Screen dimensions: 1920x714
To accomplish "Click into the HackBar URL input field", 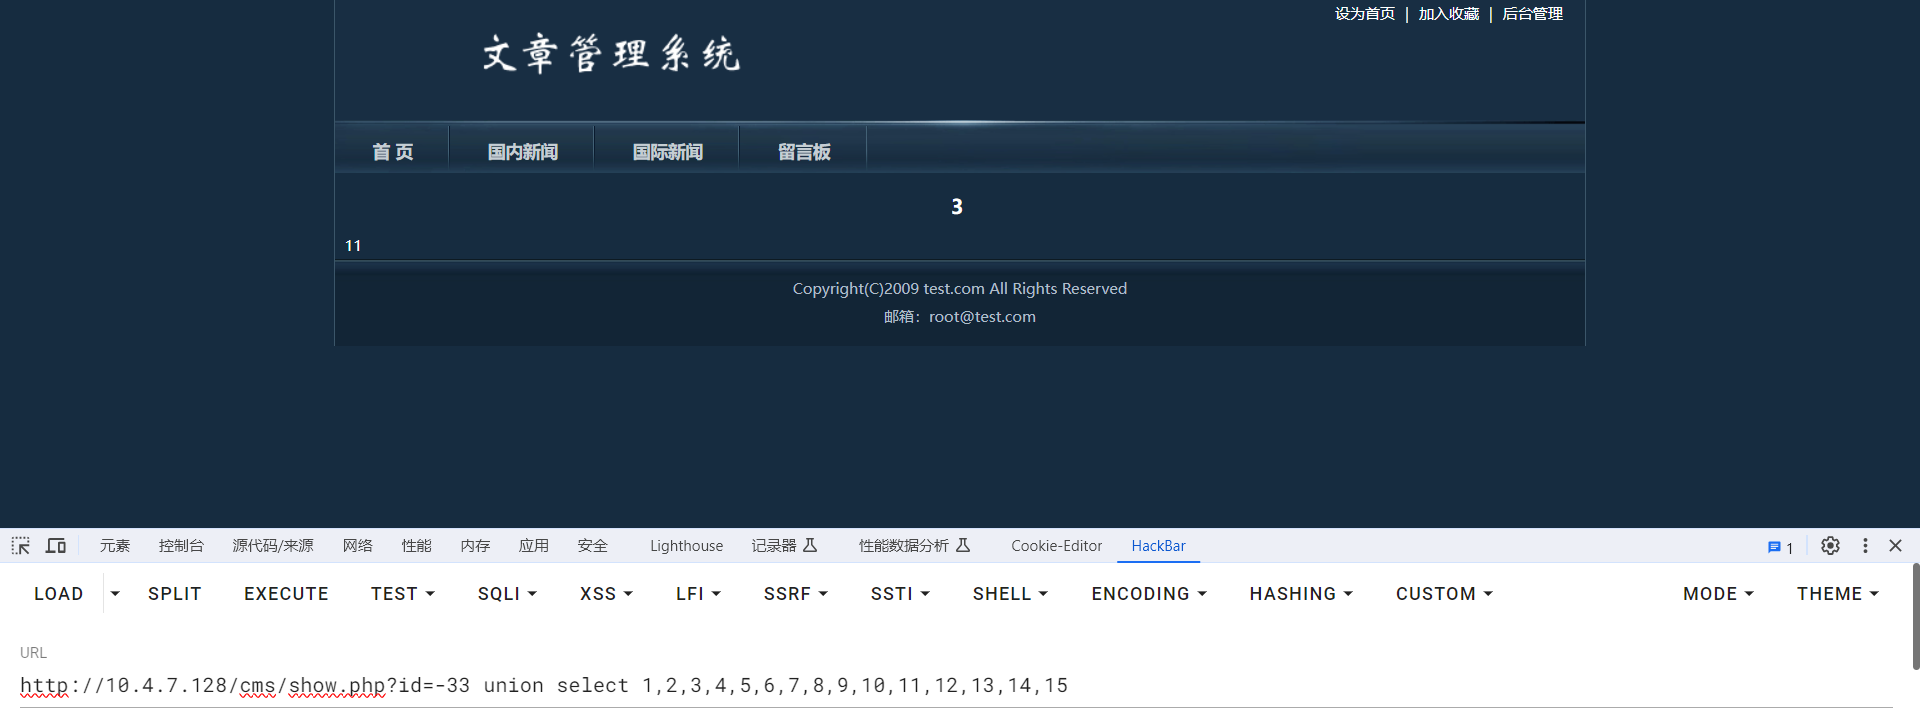I will [956, 686].
